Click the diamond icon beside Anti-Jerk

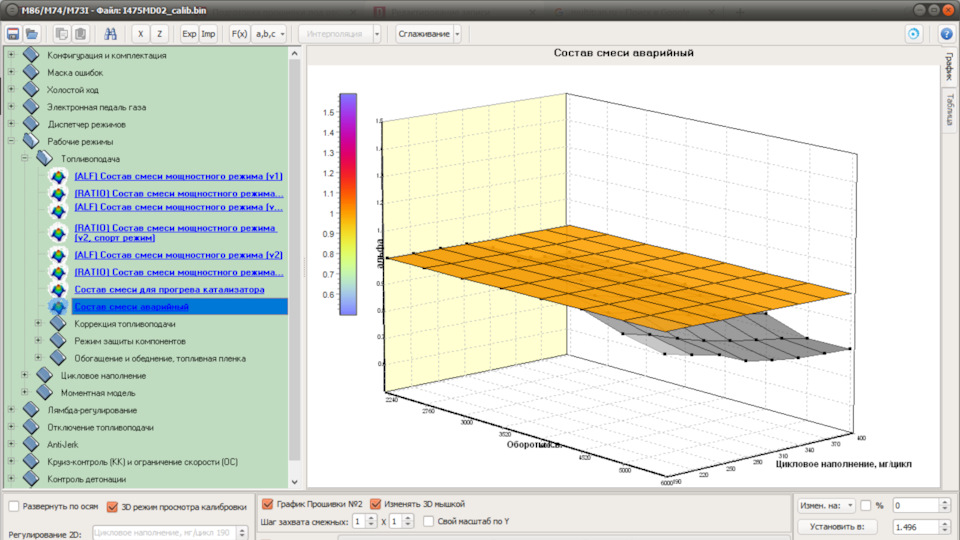[31, 444]
